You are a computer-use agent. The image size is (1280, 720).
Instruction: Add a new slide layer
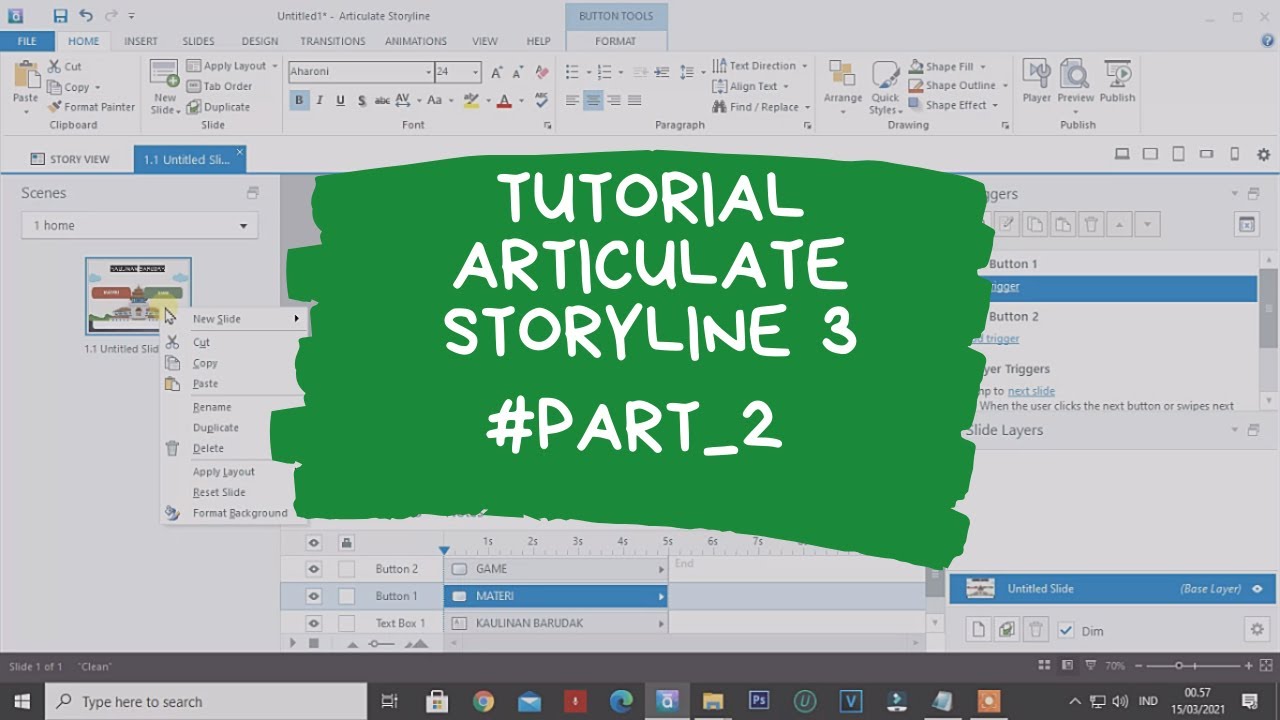click(979, 630)
